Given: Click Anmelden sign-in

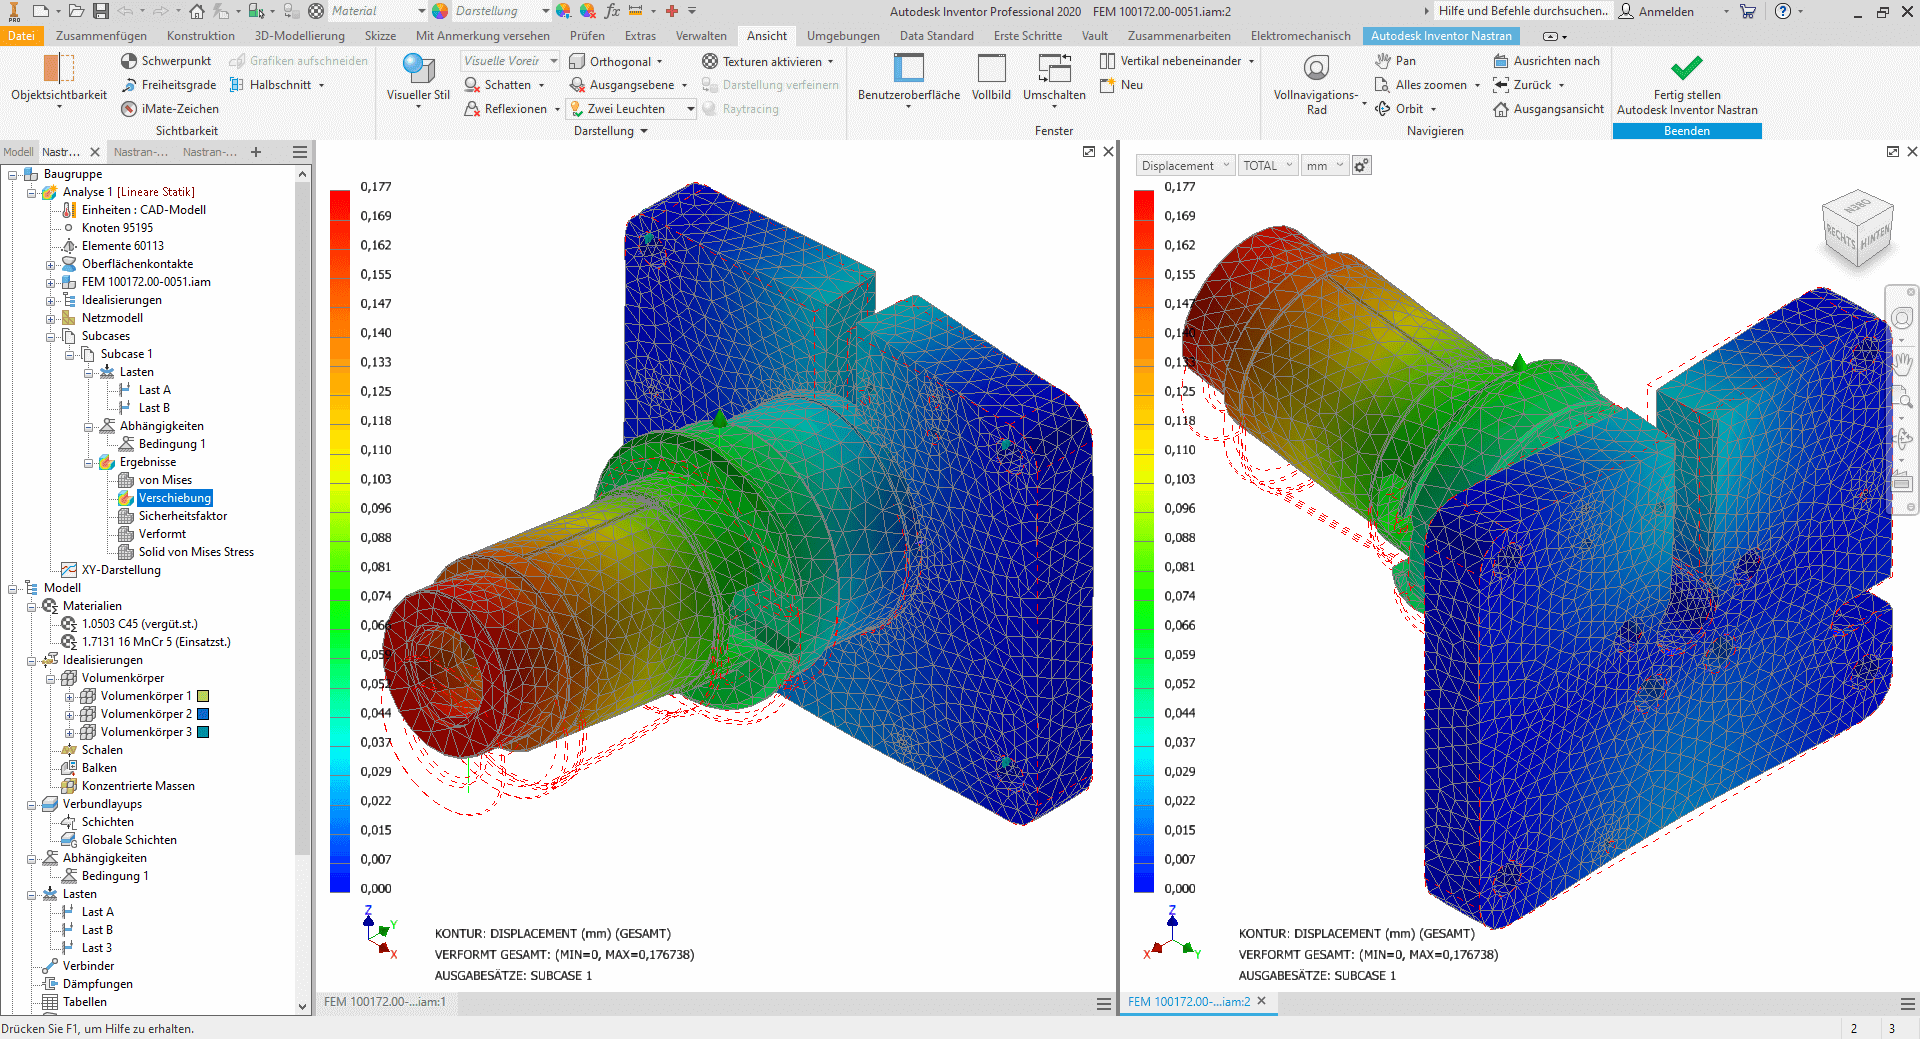Looking at the screenshot, I should [1657, 11].
